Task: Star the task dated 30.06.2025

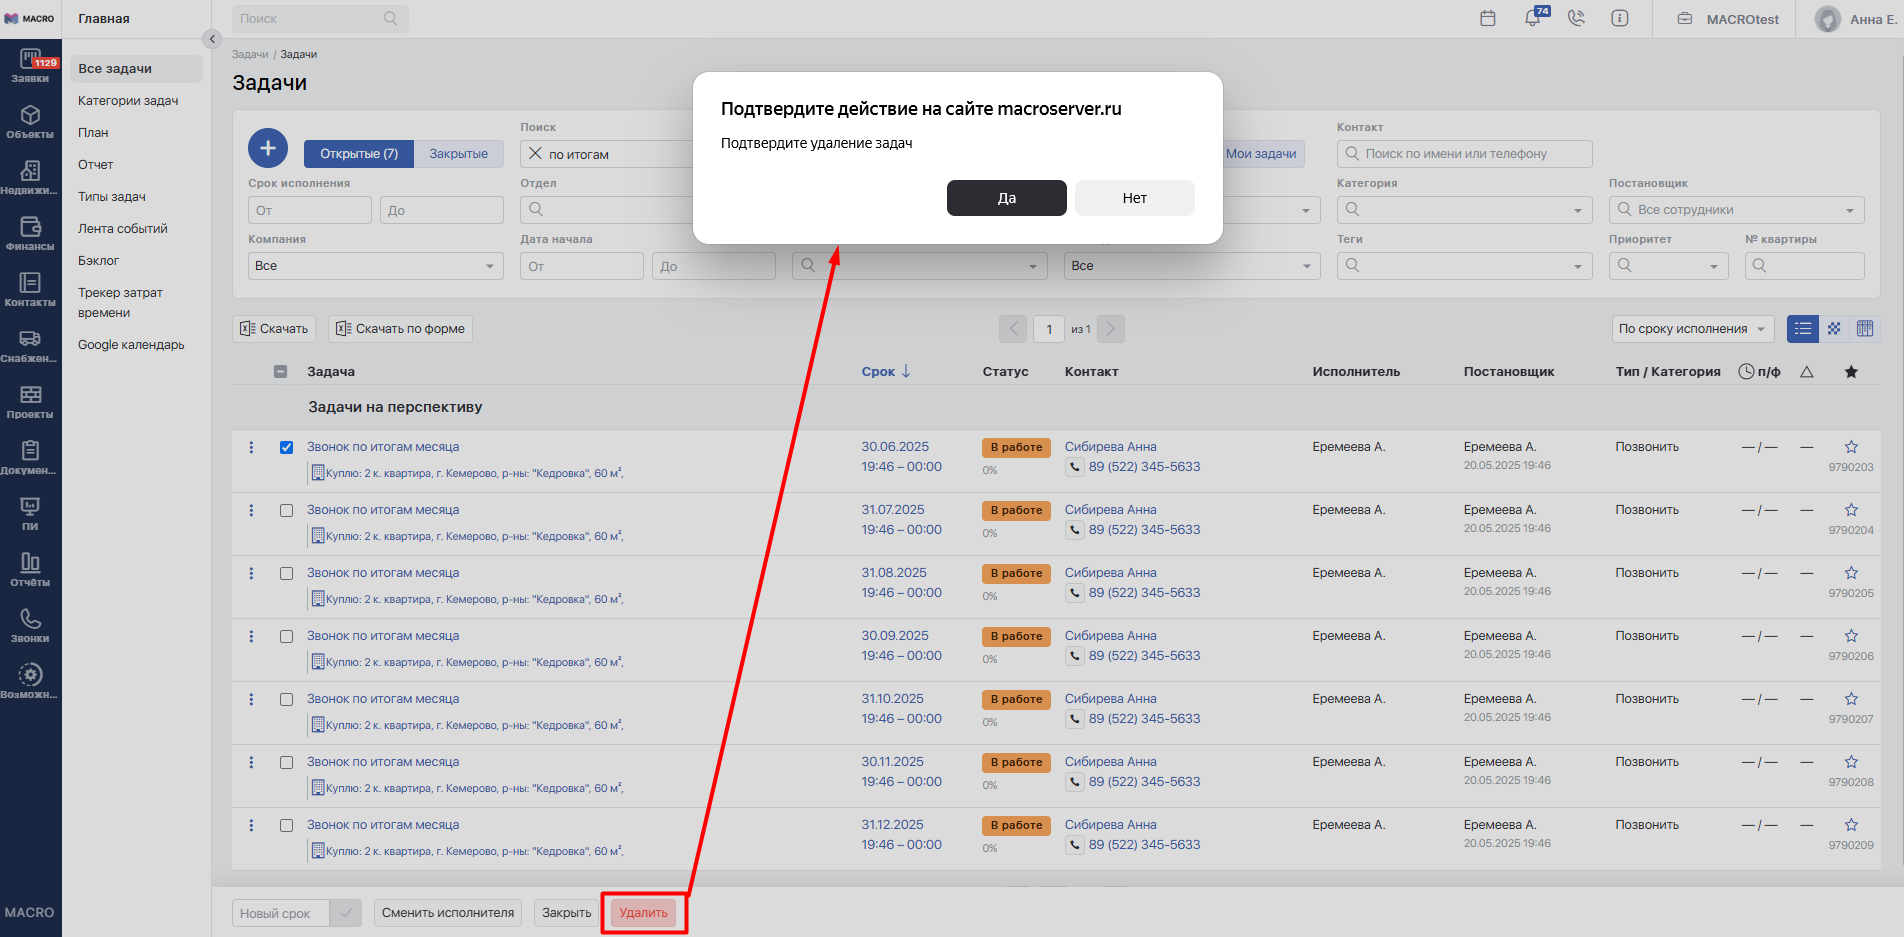Action: tap(1851, 447)
